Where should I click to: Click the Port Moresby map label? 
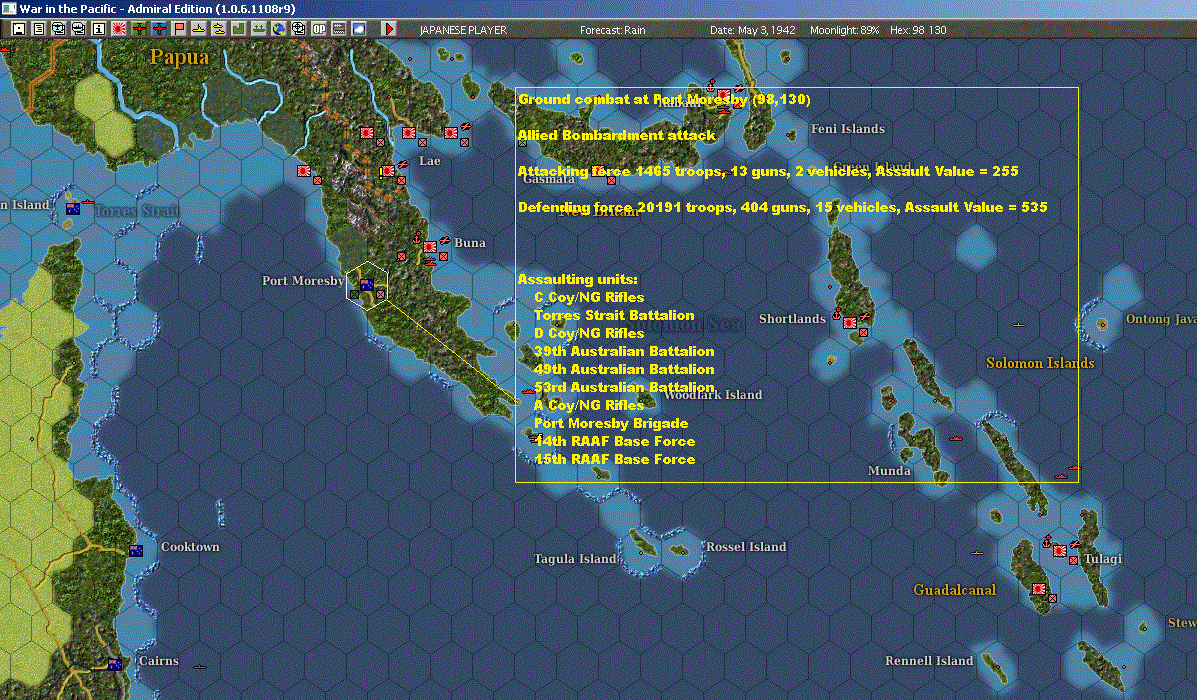(302, 281)
